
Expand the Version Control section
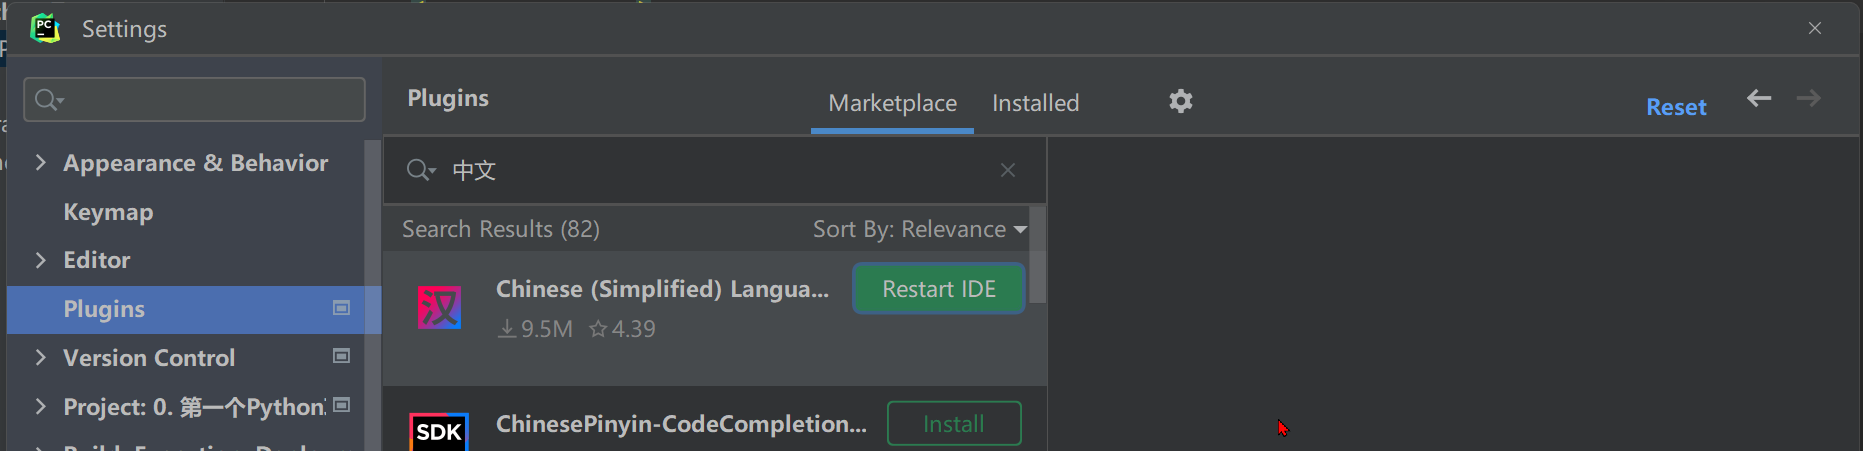click(41, 357)
